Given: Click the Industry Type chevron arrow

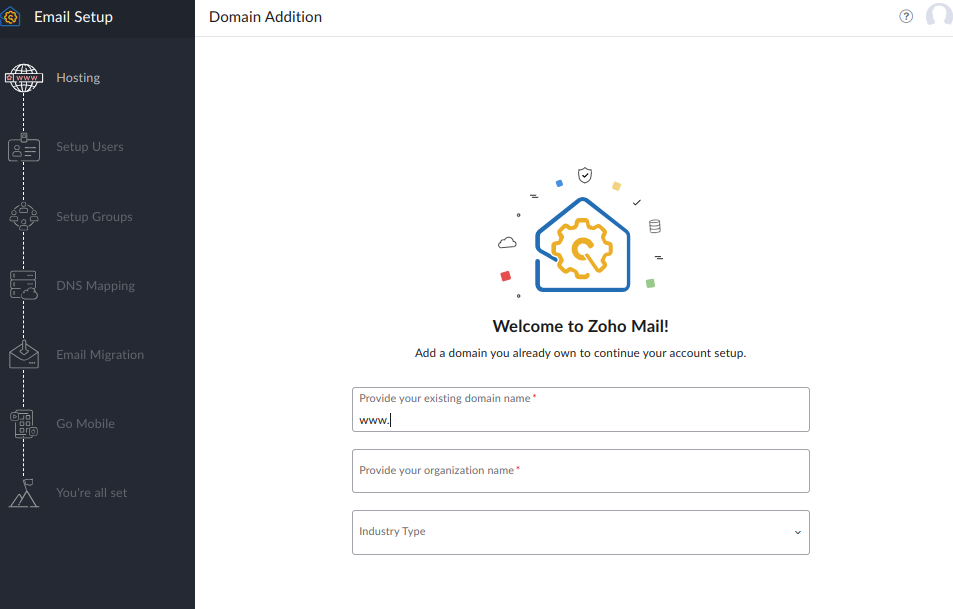Looking at the screenshot, I should click(x=798, y=532).
